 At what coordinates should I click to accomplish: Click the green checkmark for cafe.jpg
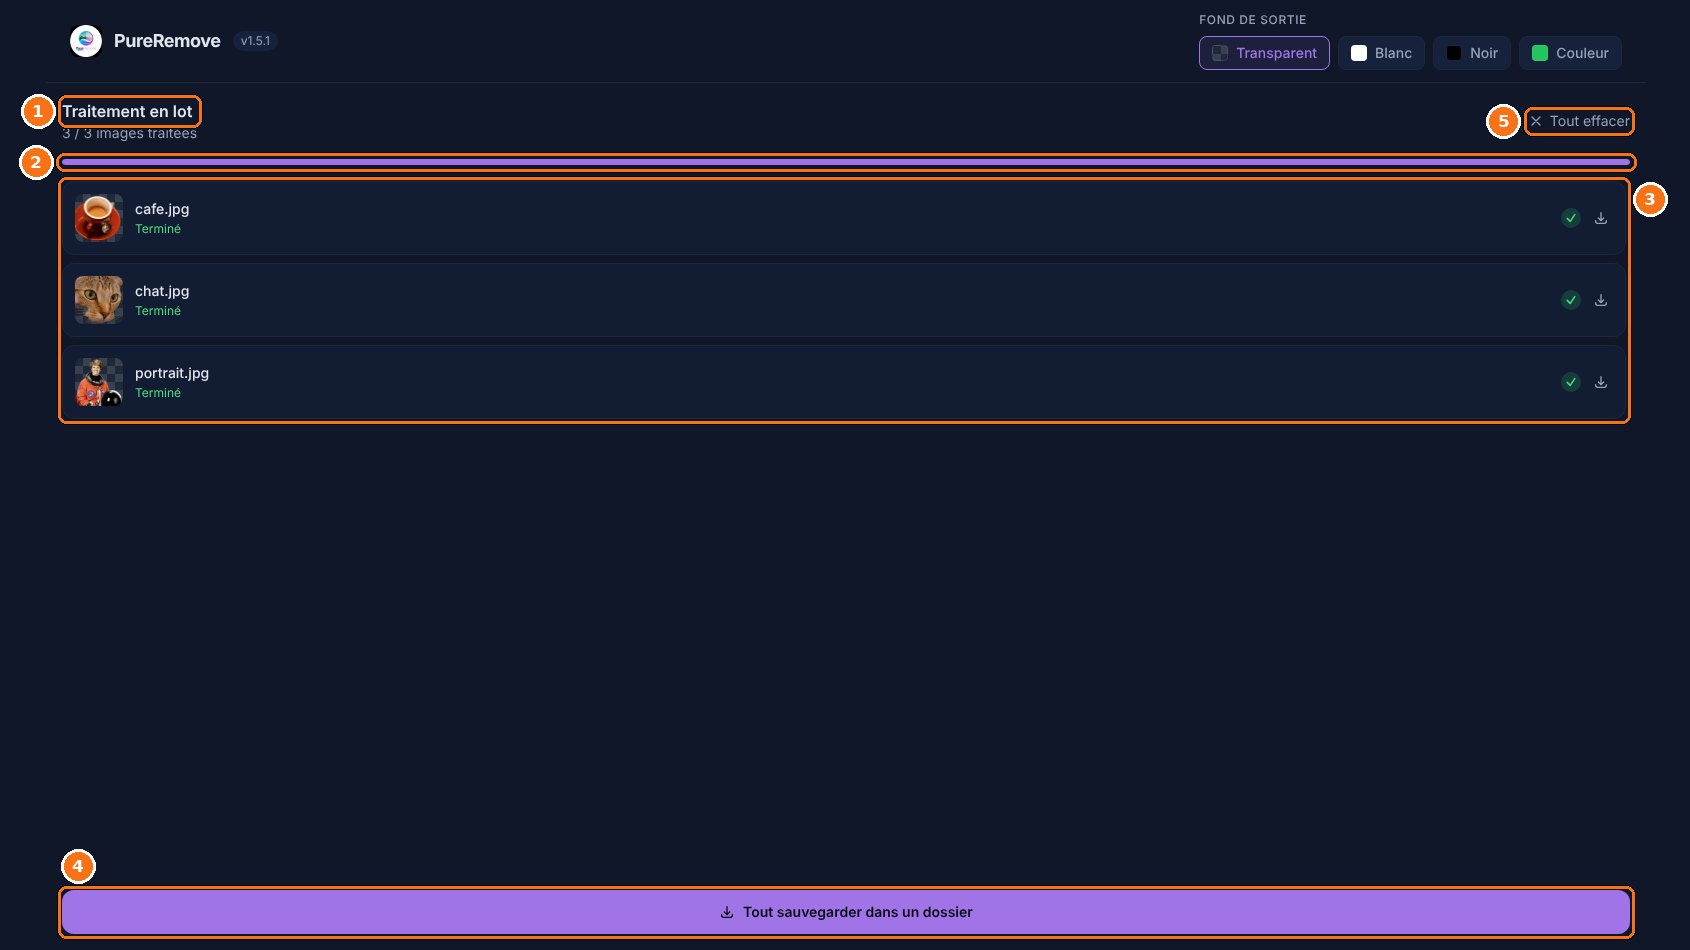[x=1571, y=218]
